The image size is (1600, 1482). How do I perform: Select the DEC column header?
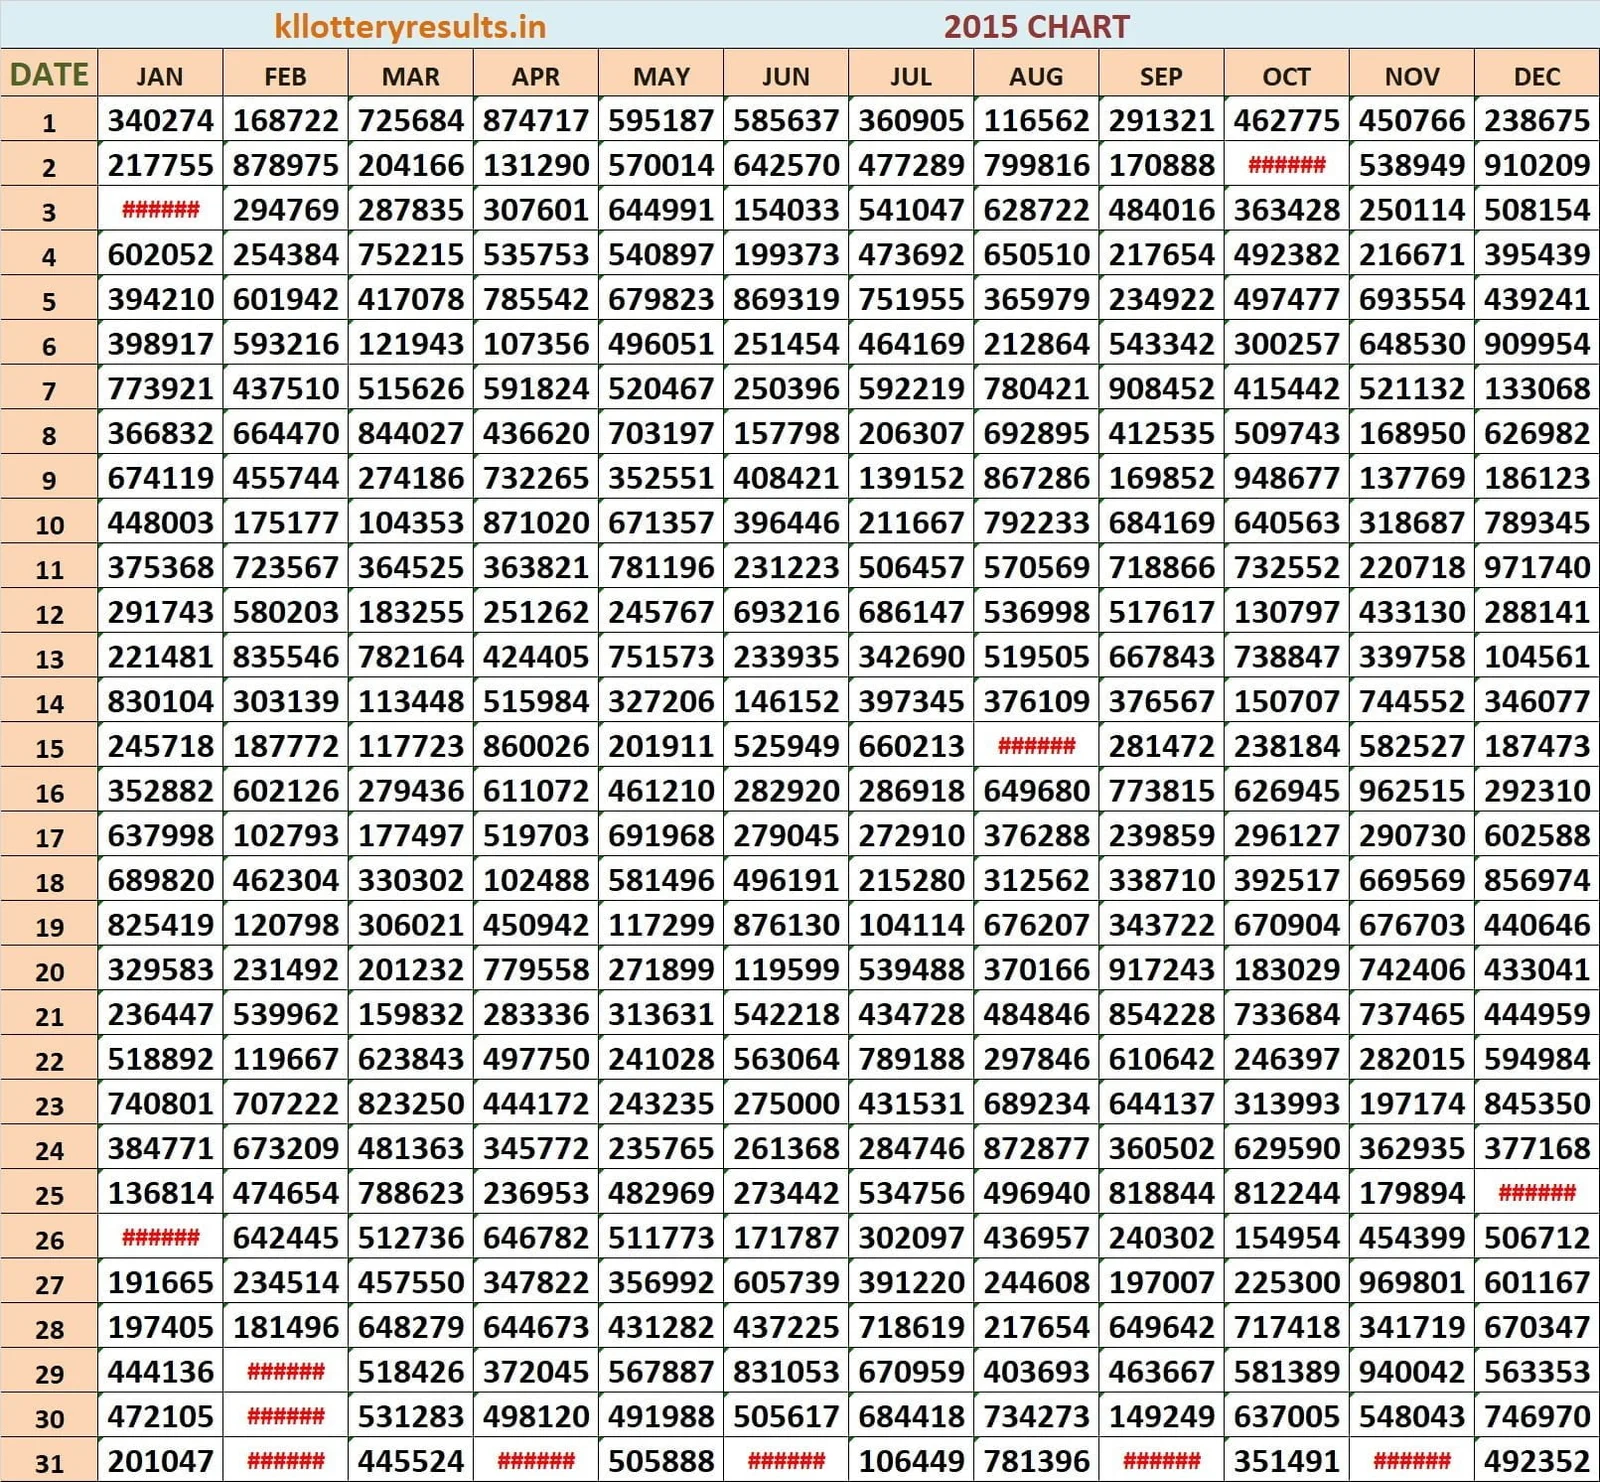coord(1535,75)
